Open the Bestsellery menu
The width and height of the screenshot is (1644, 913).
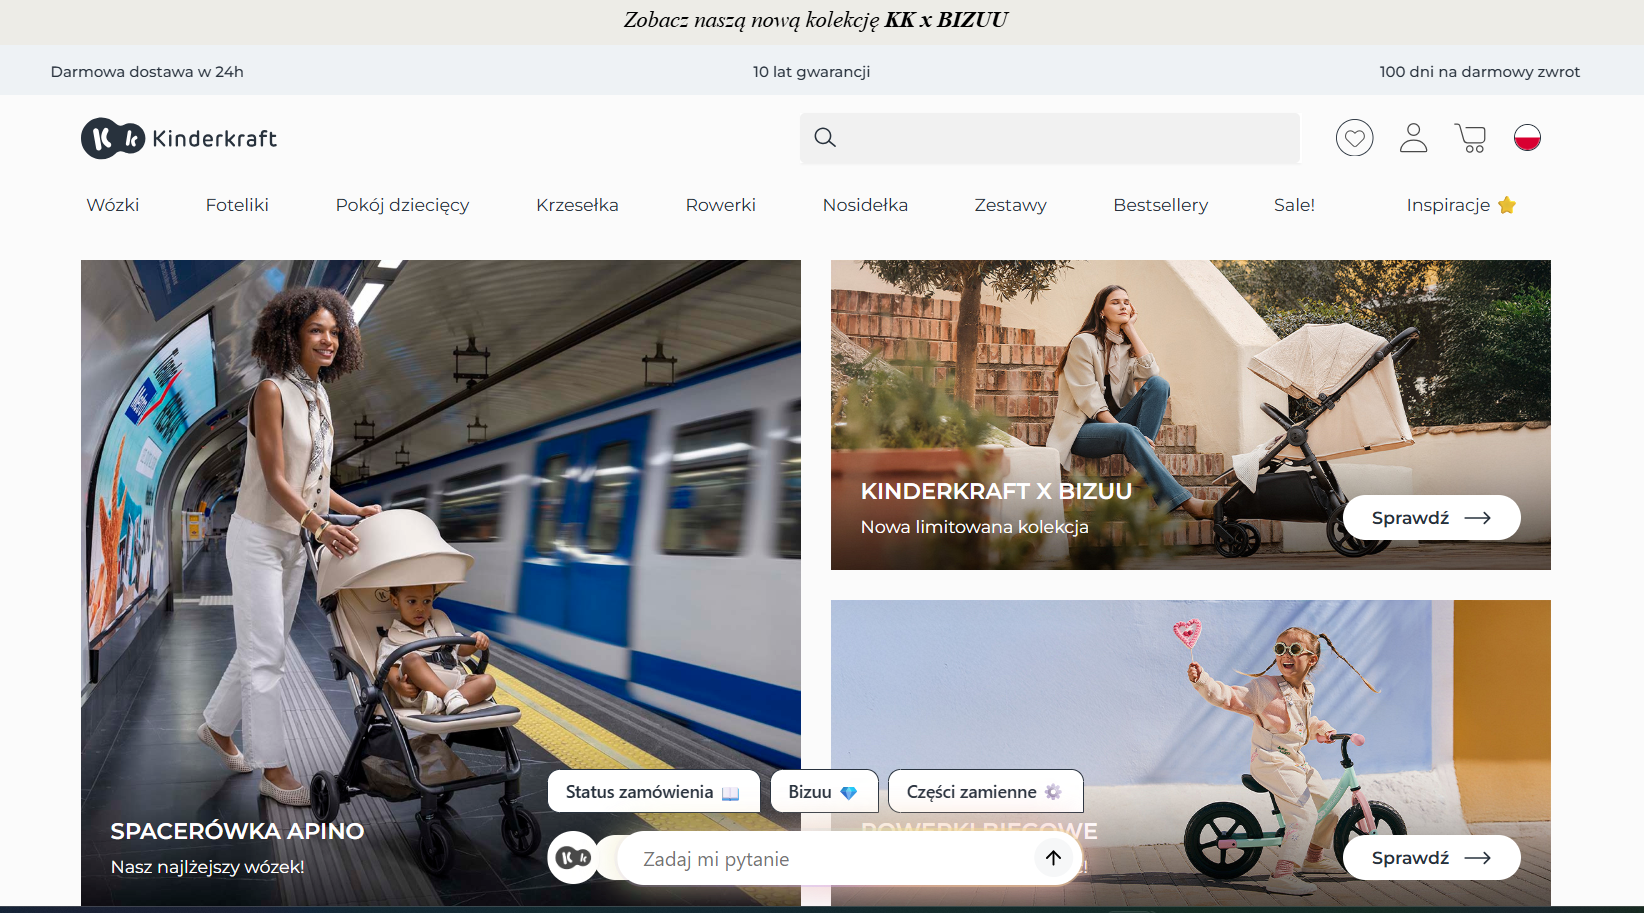(1160, 205)
